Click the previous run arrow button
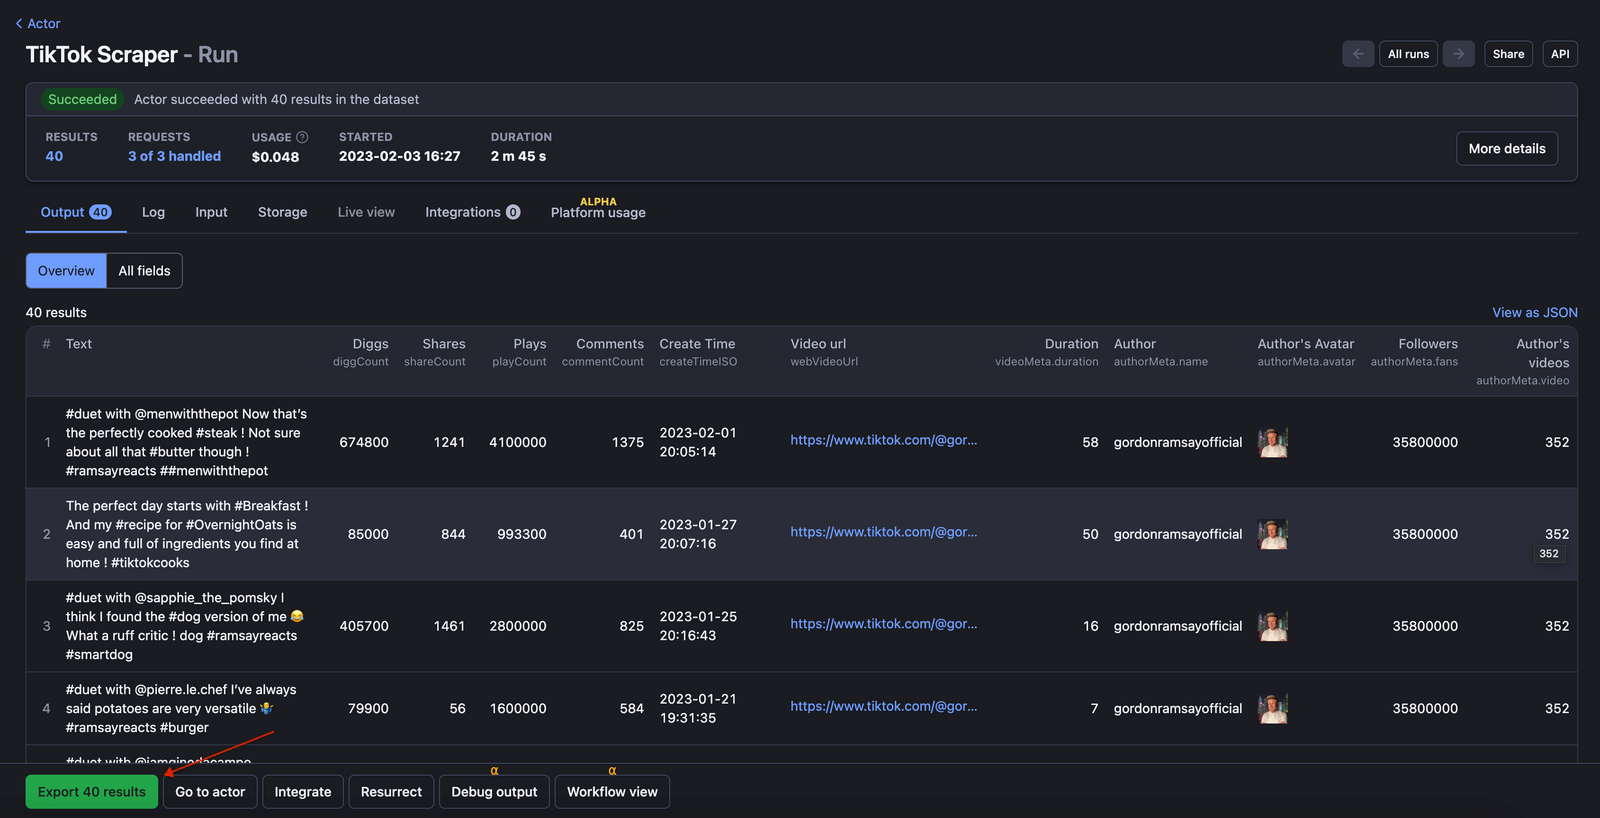This screenshot has width=1600, height=818. 1357,54
